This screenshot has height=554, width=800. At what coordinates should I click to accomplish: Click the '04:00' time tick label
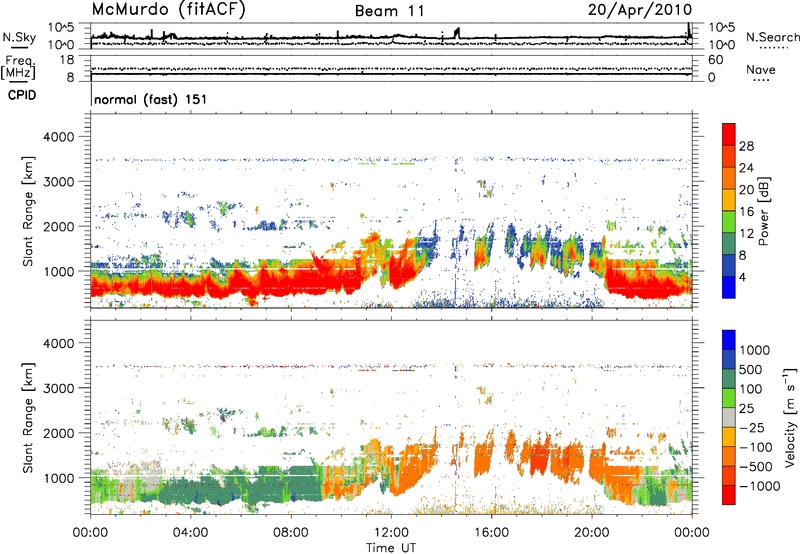[190, 533]
